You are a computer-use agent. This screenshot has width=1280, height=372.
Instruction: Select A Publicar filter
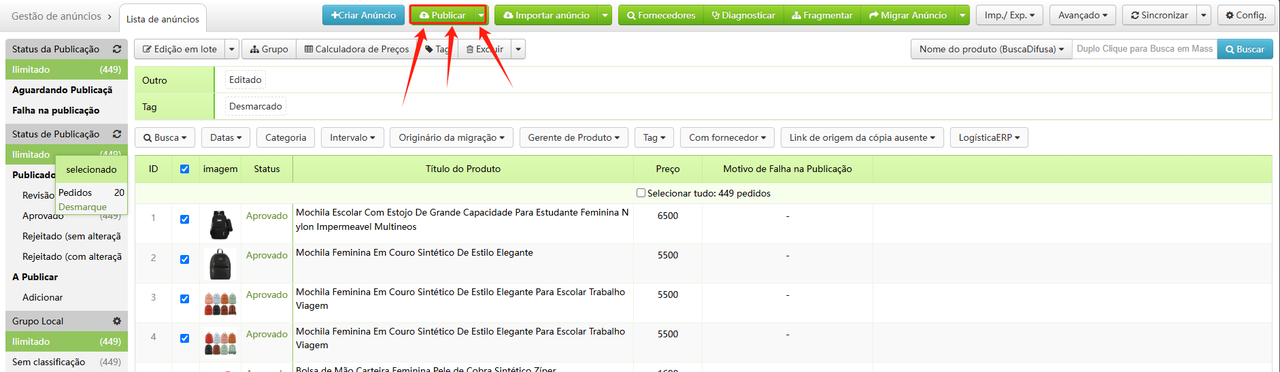tap(35, 277)
